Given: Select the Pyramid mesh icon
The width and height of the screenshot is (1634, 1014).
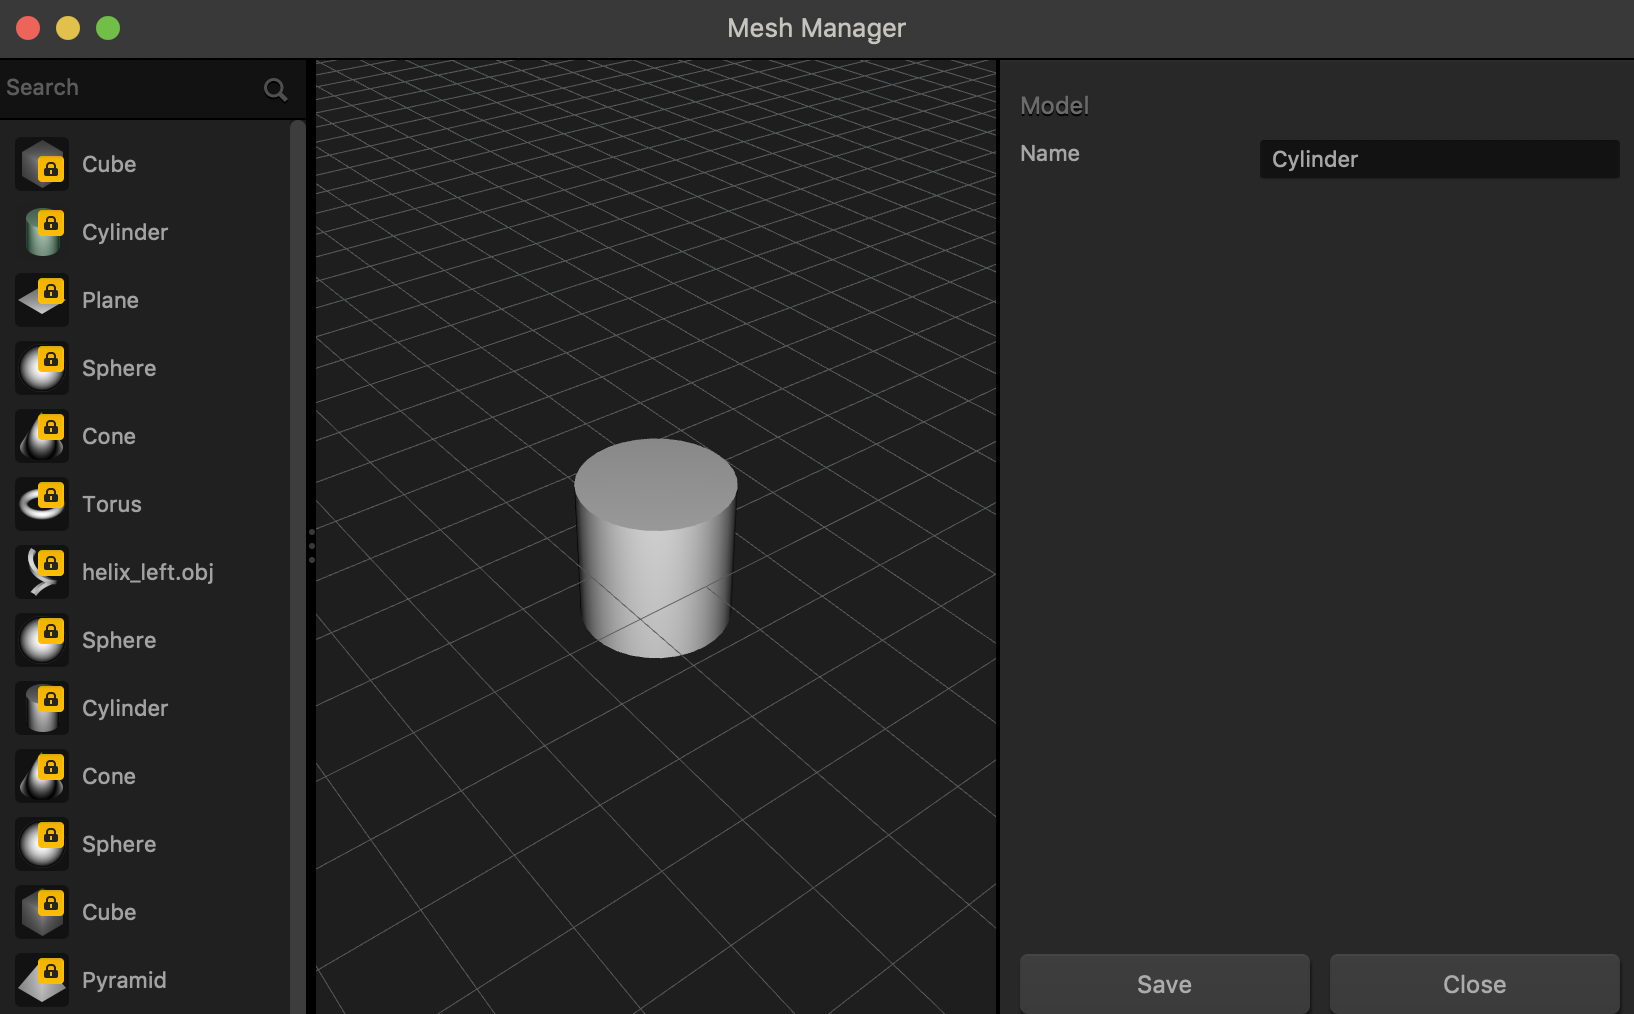Looking at the screenshot, I should [42, 980].
